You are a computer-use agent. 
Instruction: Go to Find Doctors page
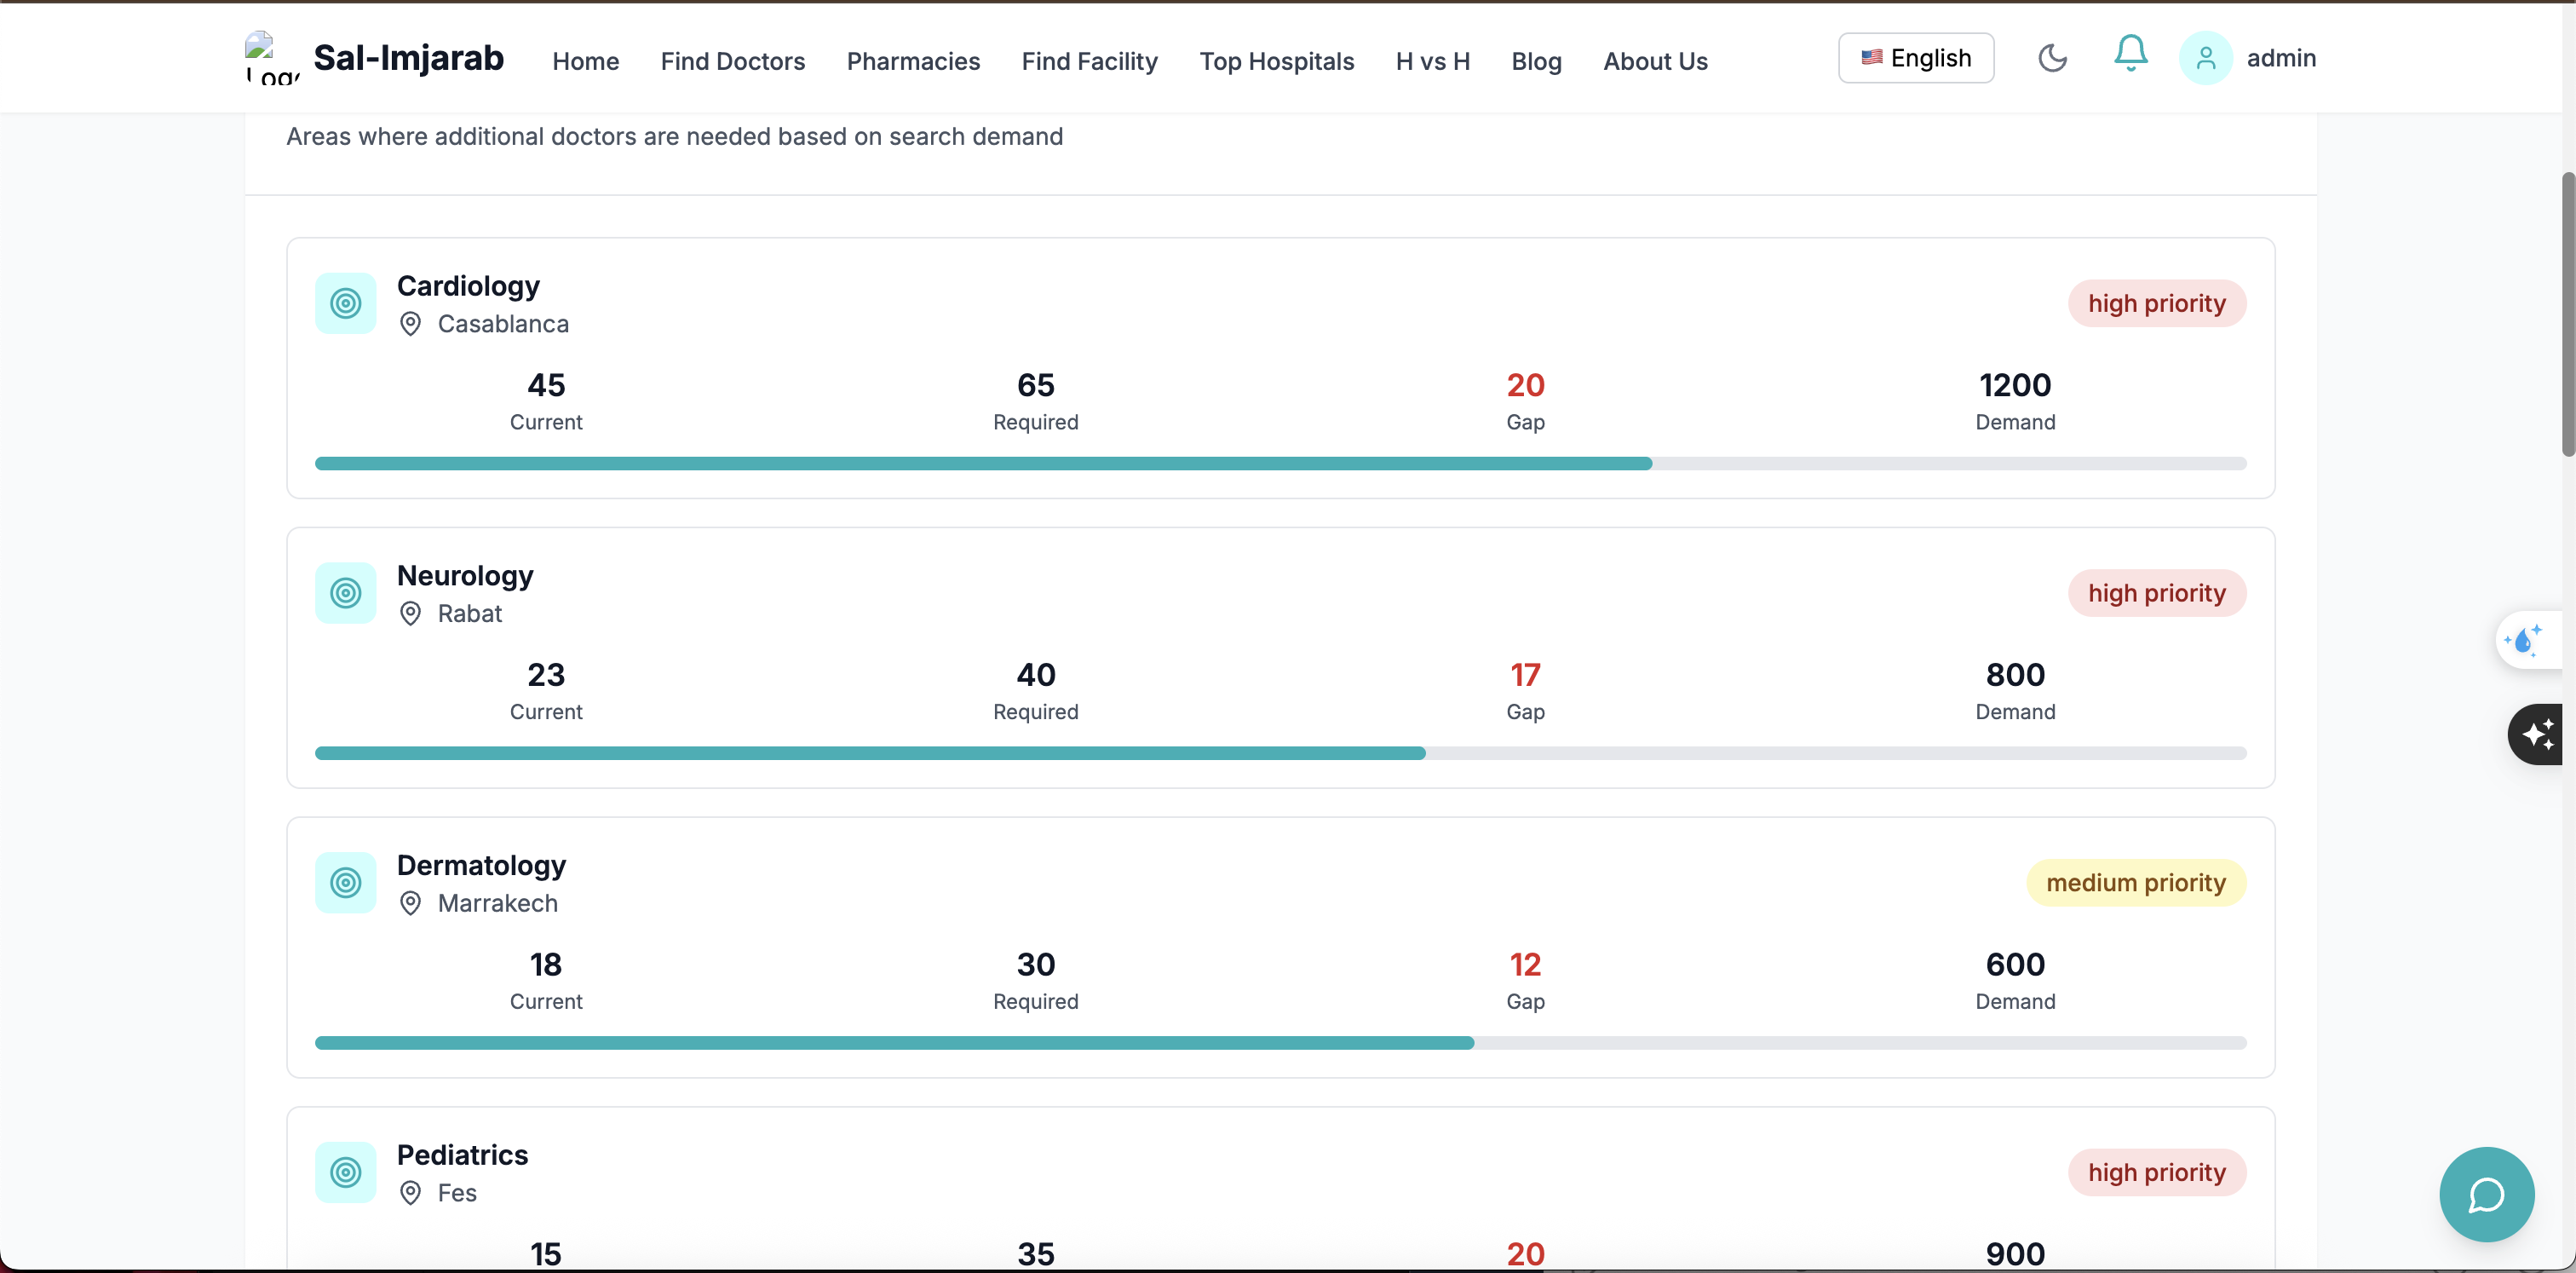(732, 61)
